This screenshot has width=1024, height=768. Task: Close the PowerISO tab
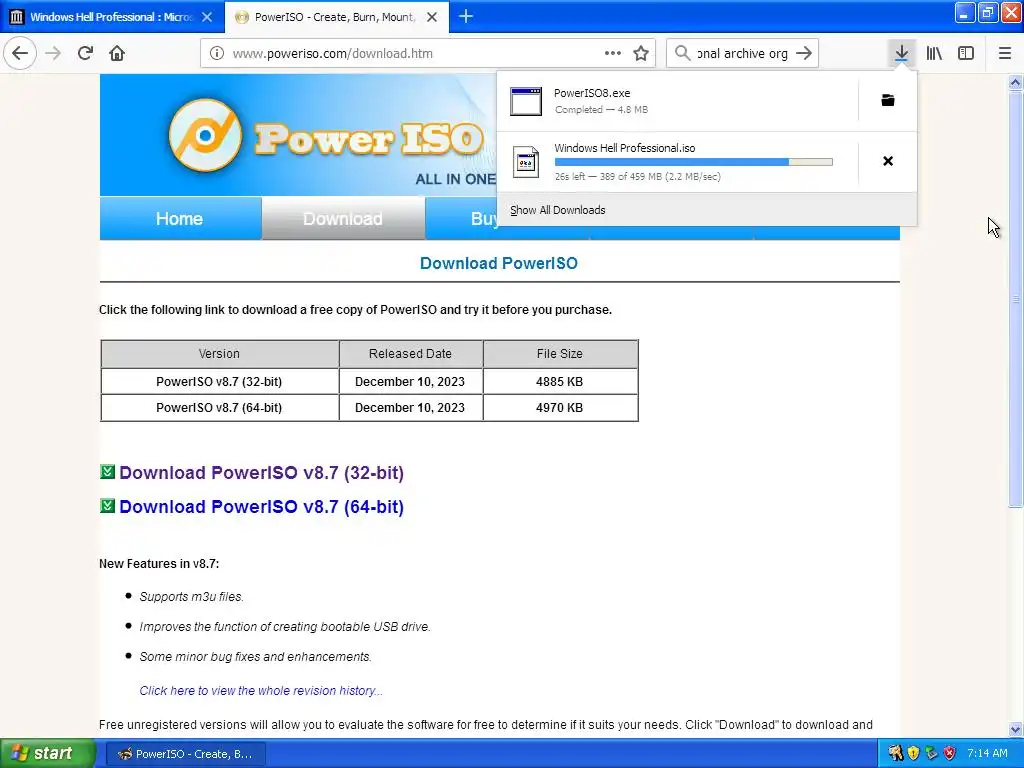click(432, 17)
